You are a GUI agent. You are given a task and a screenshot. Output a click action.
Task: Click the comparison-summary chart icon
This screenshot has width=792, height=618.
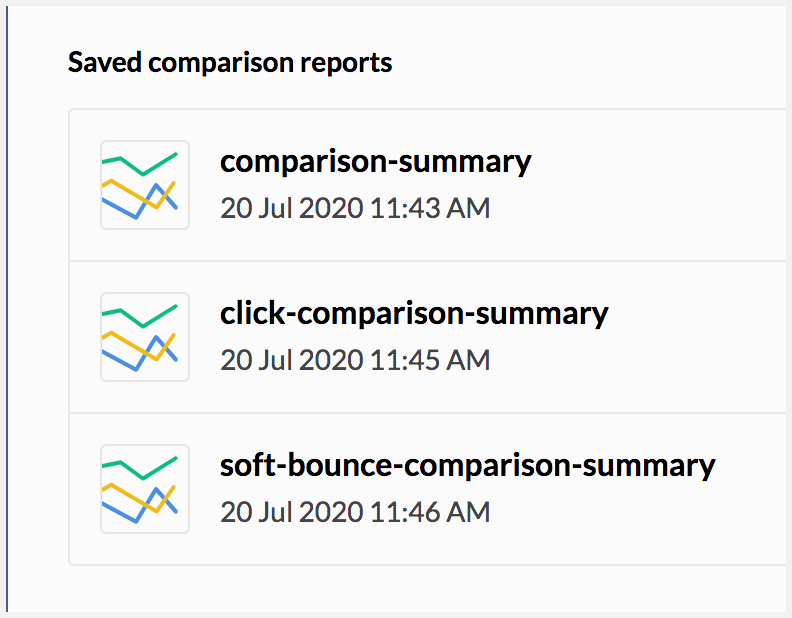(x=145, y=185)
